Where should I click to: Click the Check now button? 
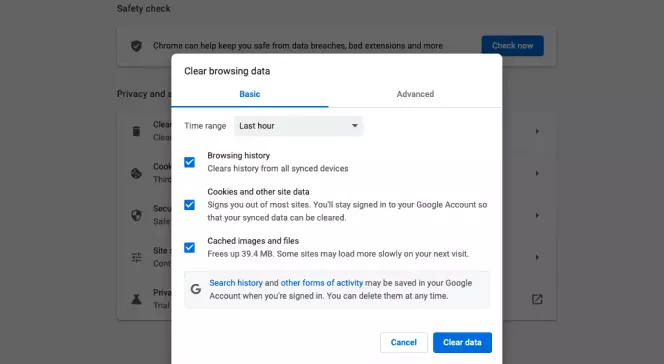[x=512, y=46]
